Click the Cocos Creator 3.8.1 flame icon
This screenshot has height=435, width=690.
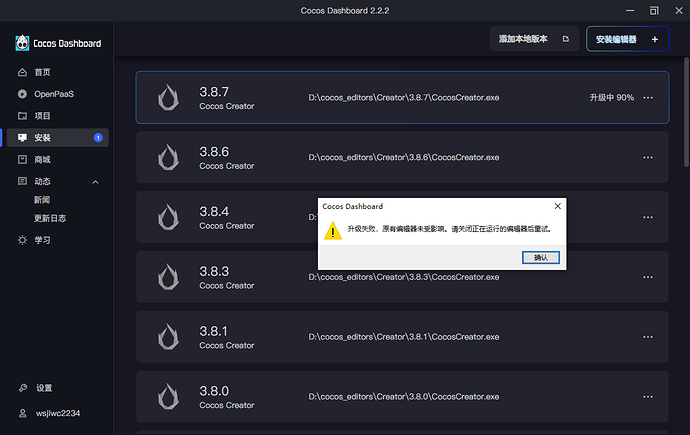169,336
